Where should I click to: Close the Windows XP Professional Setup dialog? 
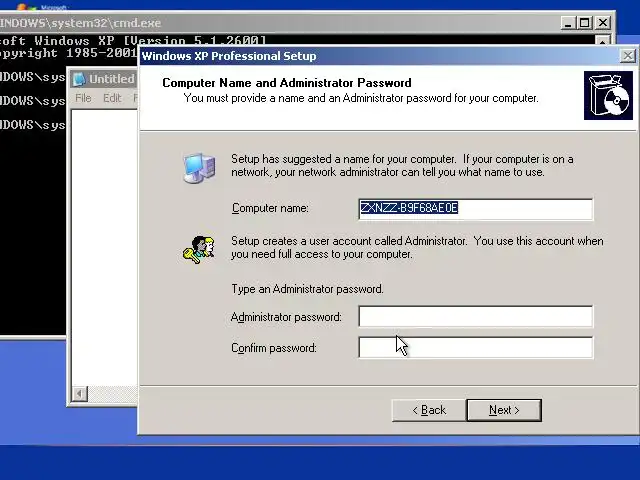point(627,56)
